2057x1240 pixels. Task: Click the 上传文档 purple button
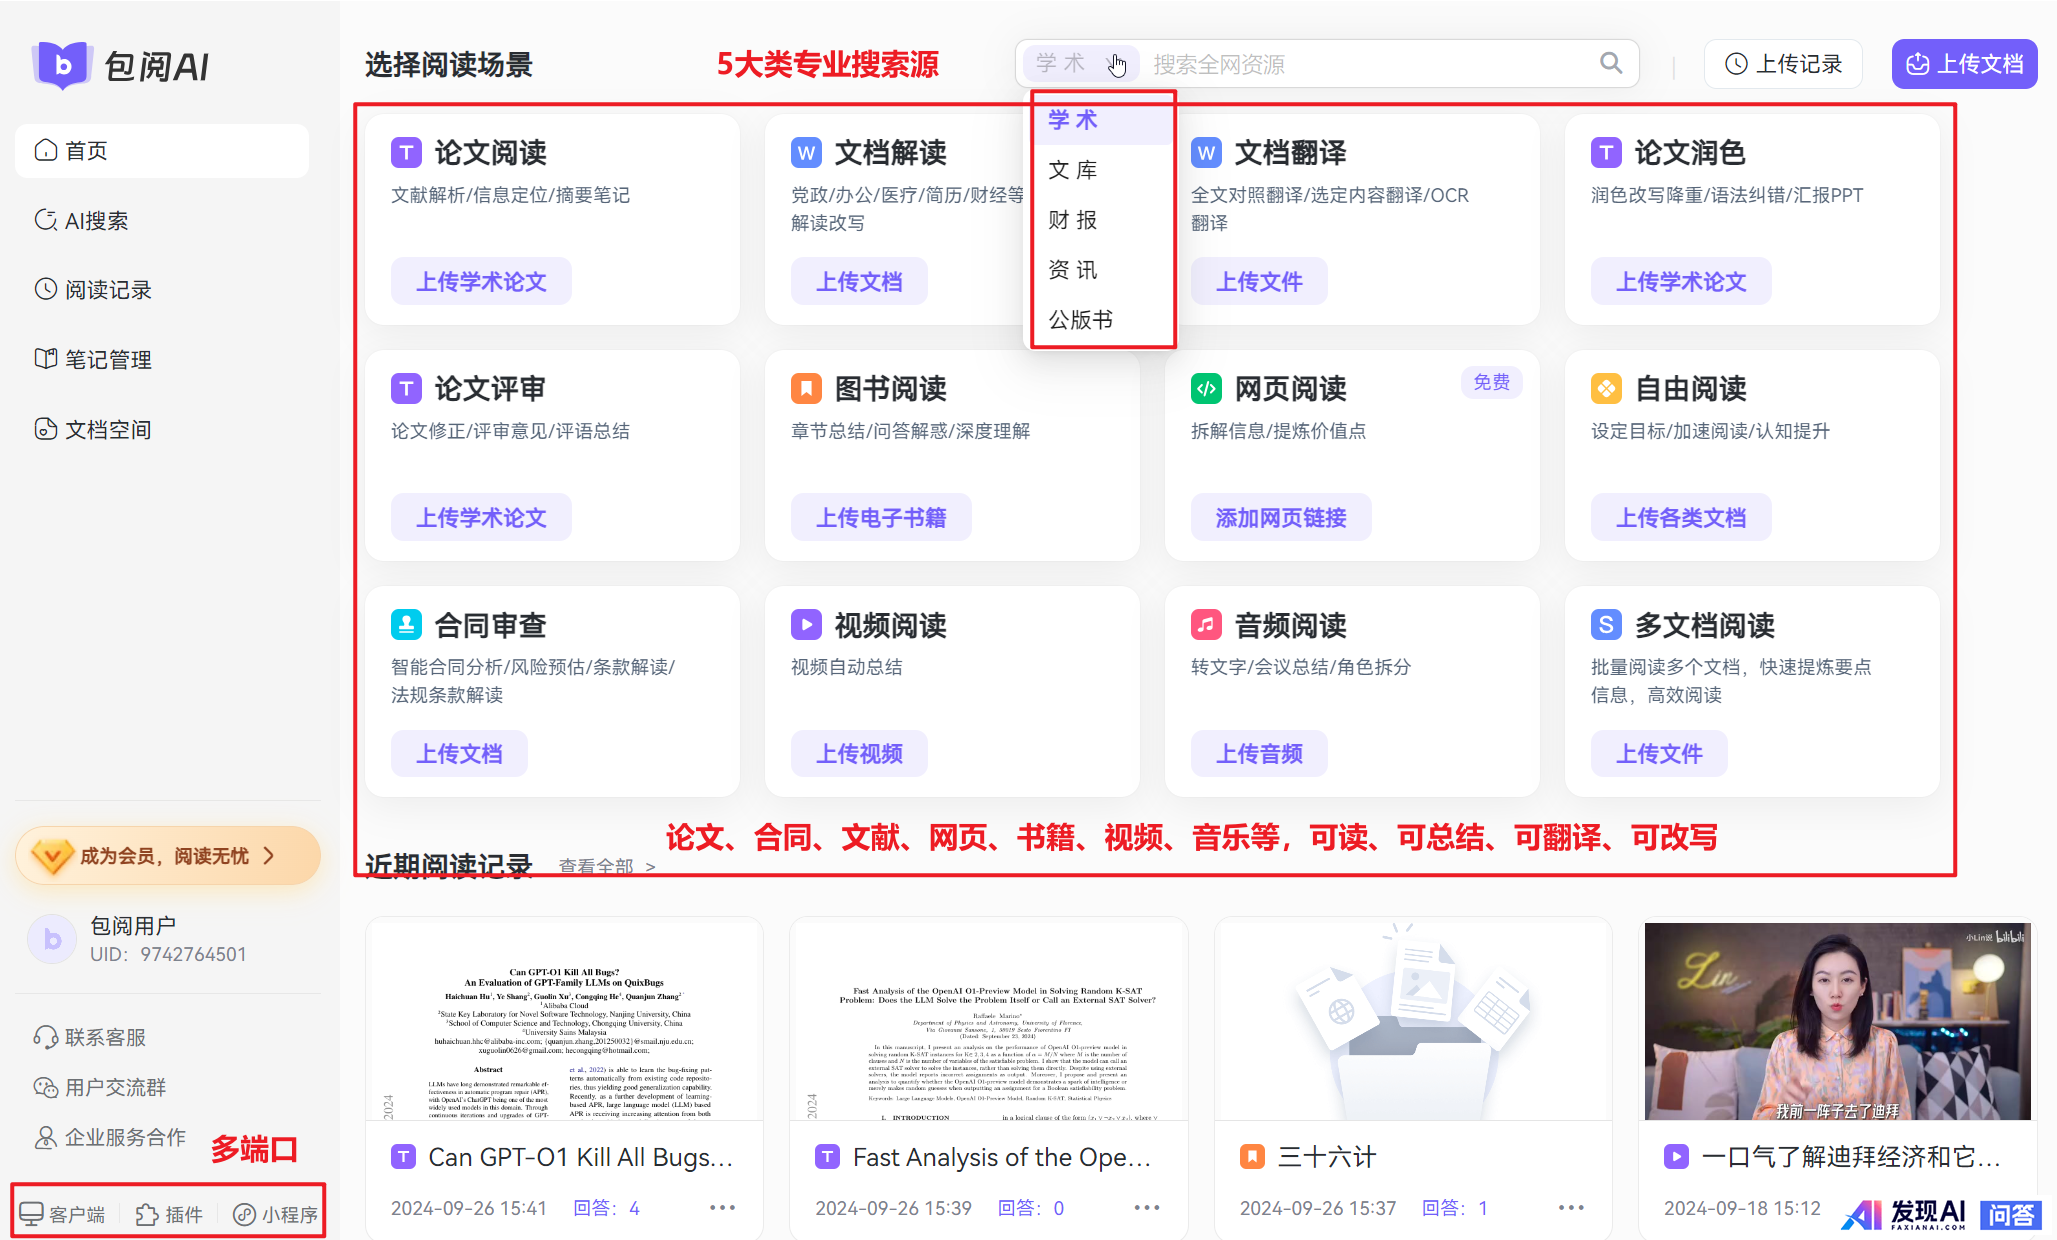coord(1964,64)
